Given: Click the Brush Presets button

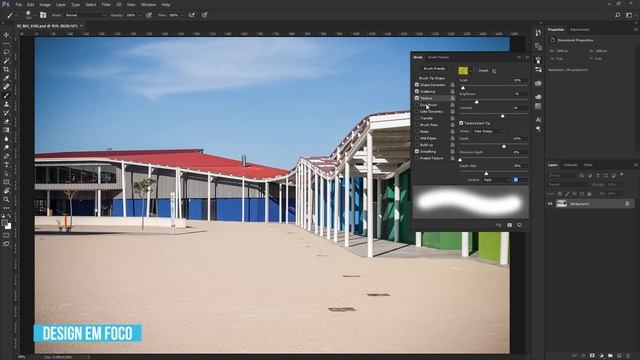Looking at the screenshot, I should [x=434, y=69].
